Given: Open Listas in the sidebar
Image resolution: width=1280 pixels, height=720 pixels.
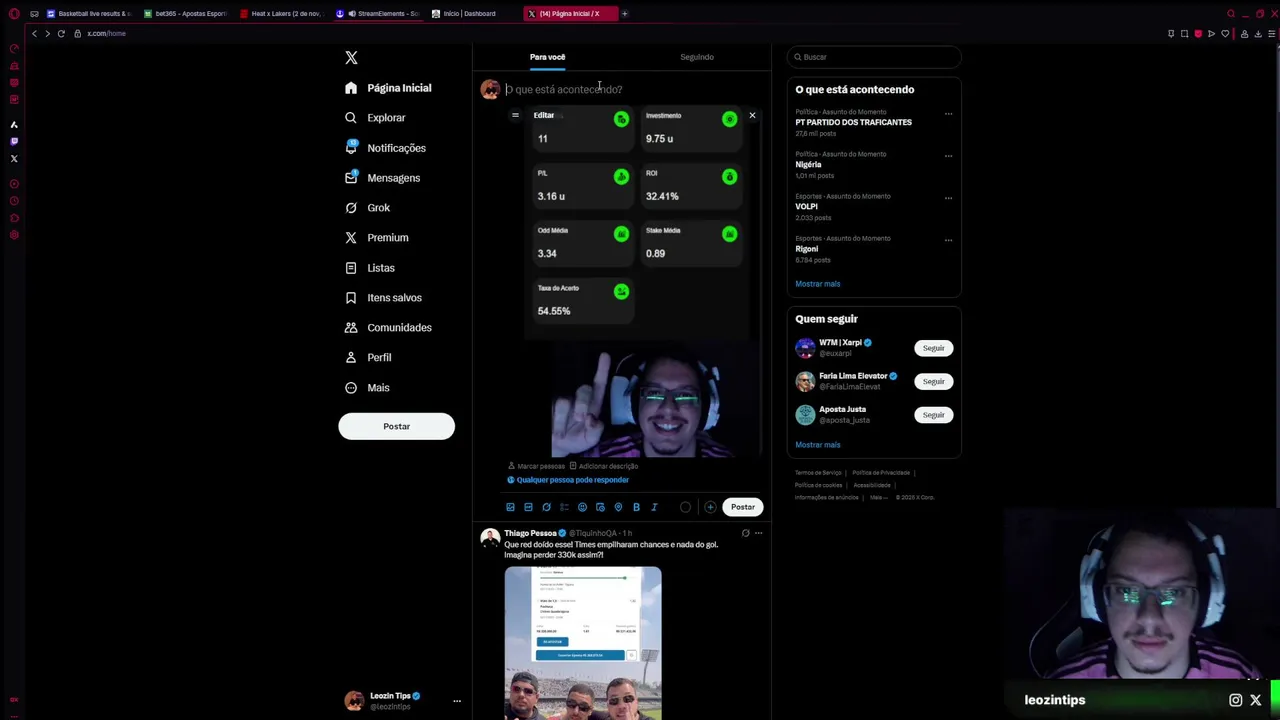Looking at the screenshot, I should coord(370,268).
